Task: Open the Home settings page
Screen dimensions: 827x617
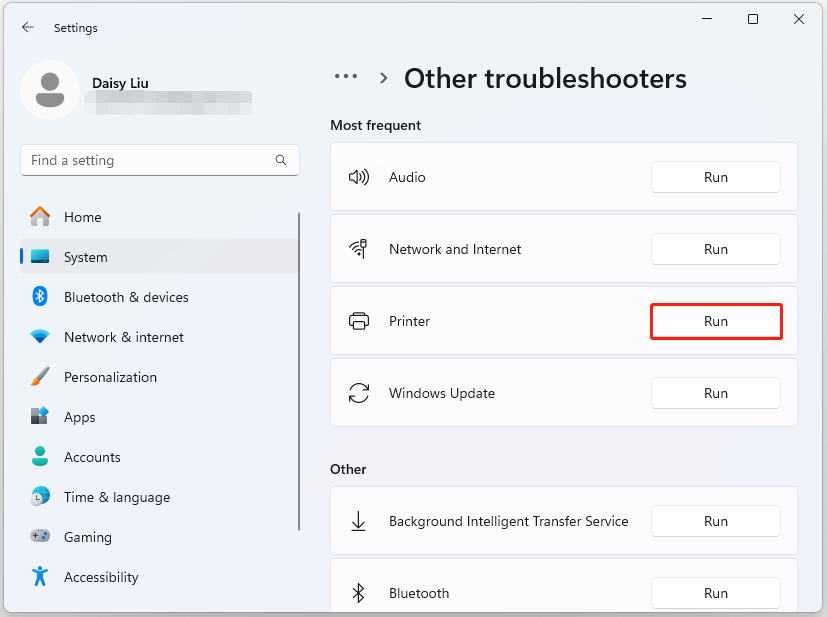Action: tap(82, 217)
